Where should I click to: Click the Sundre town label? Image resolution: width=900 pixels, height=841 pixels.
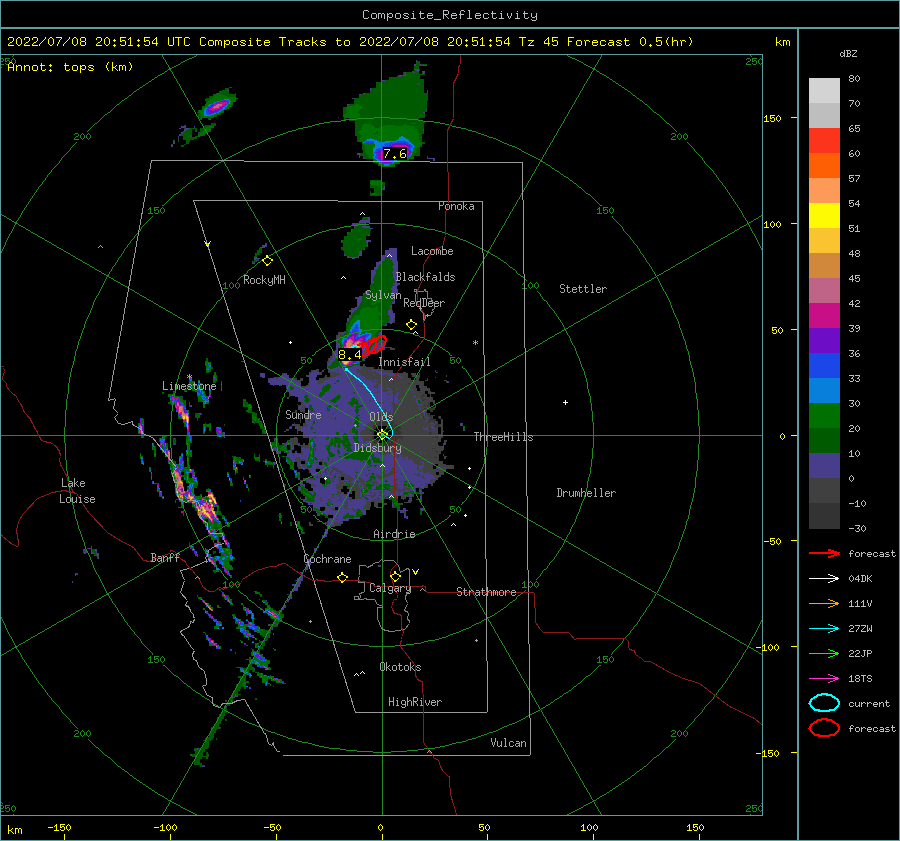coord(303,414)
